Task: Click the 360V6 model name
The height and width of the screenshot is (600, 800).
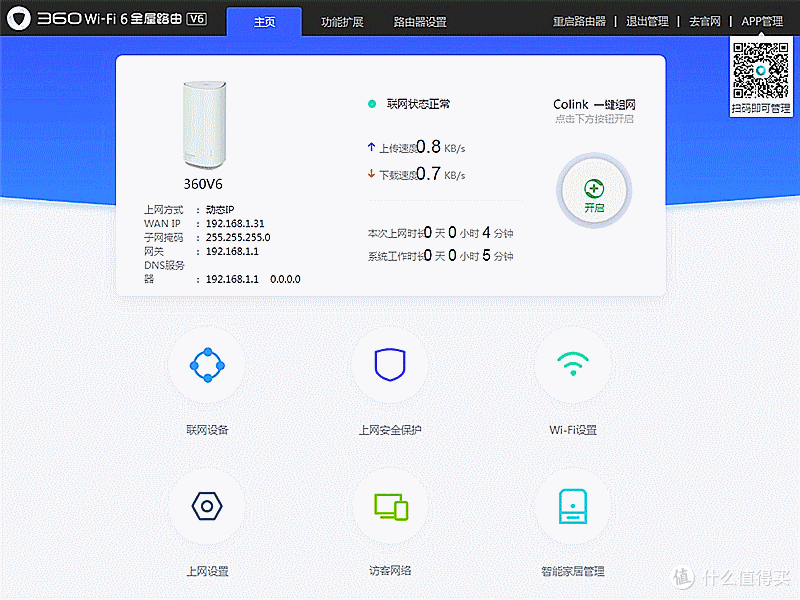Action: point(203,184)
